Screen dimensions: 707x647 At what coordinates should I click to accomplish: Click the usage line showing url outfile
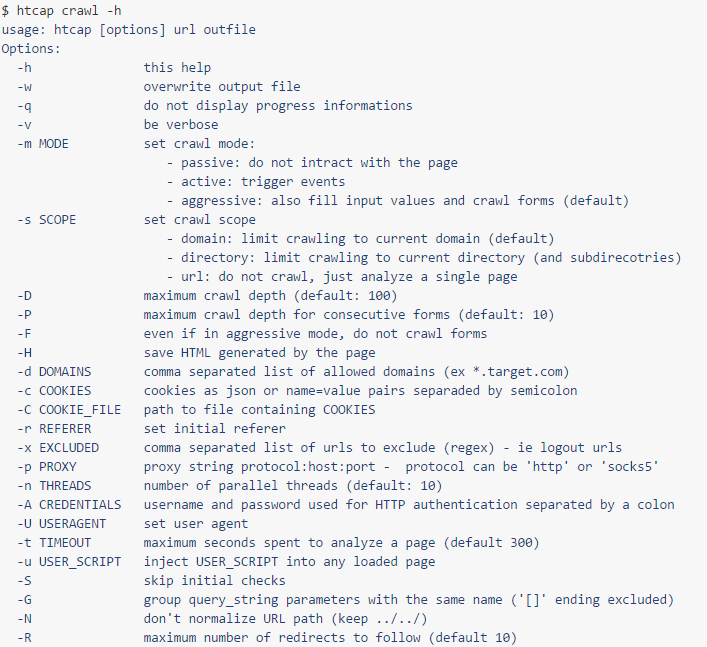[x=128, y=29]
